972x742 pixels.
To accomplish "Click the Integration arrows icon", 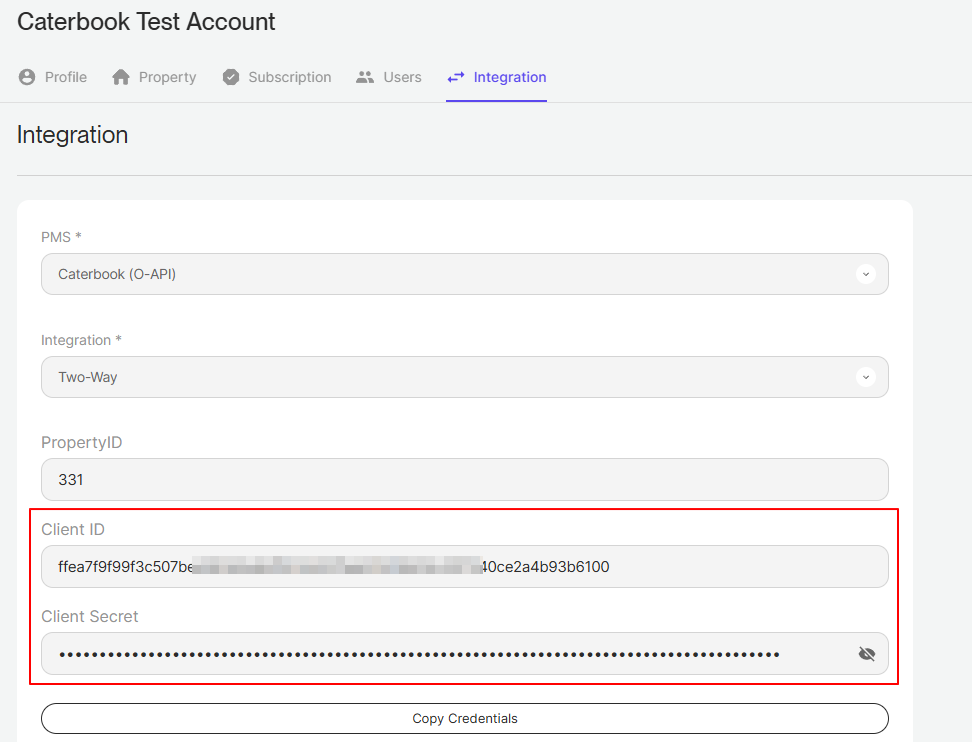I will (456, 77).
